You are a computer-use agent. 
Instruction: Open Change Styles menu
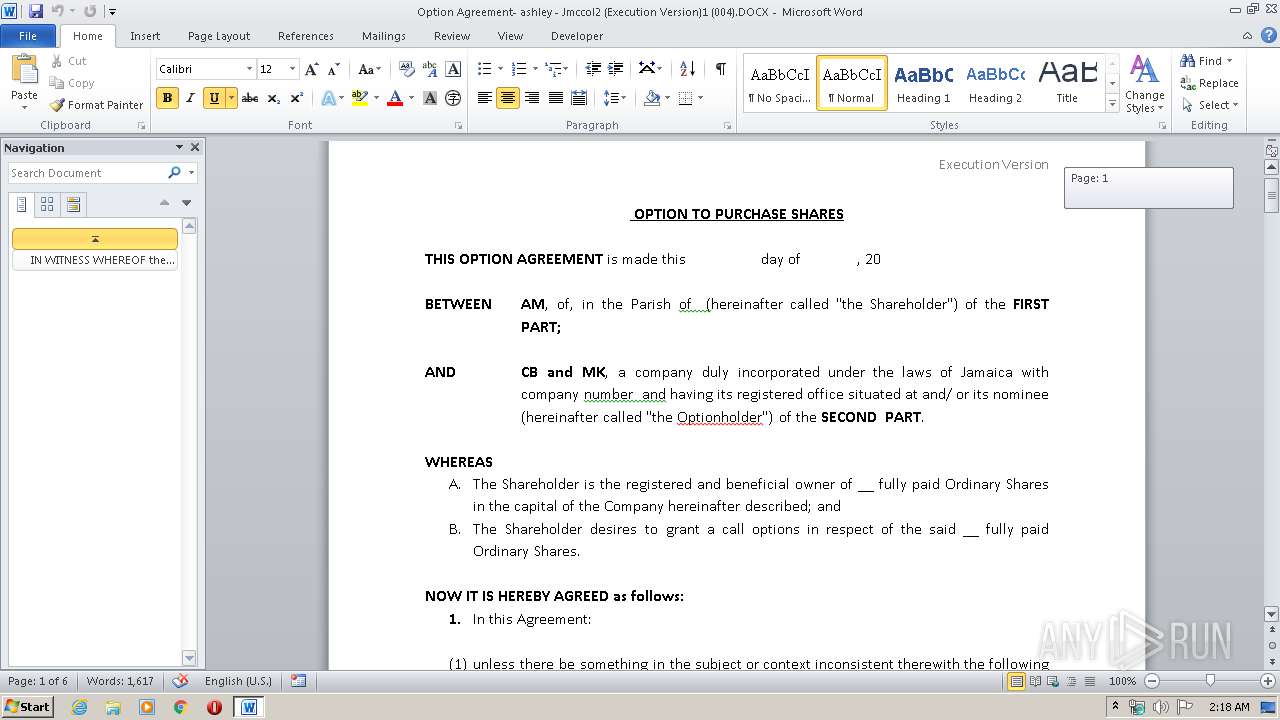[1144, 84]
